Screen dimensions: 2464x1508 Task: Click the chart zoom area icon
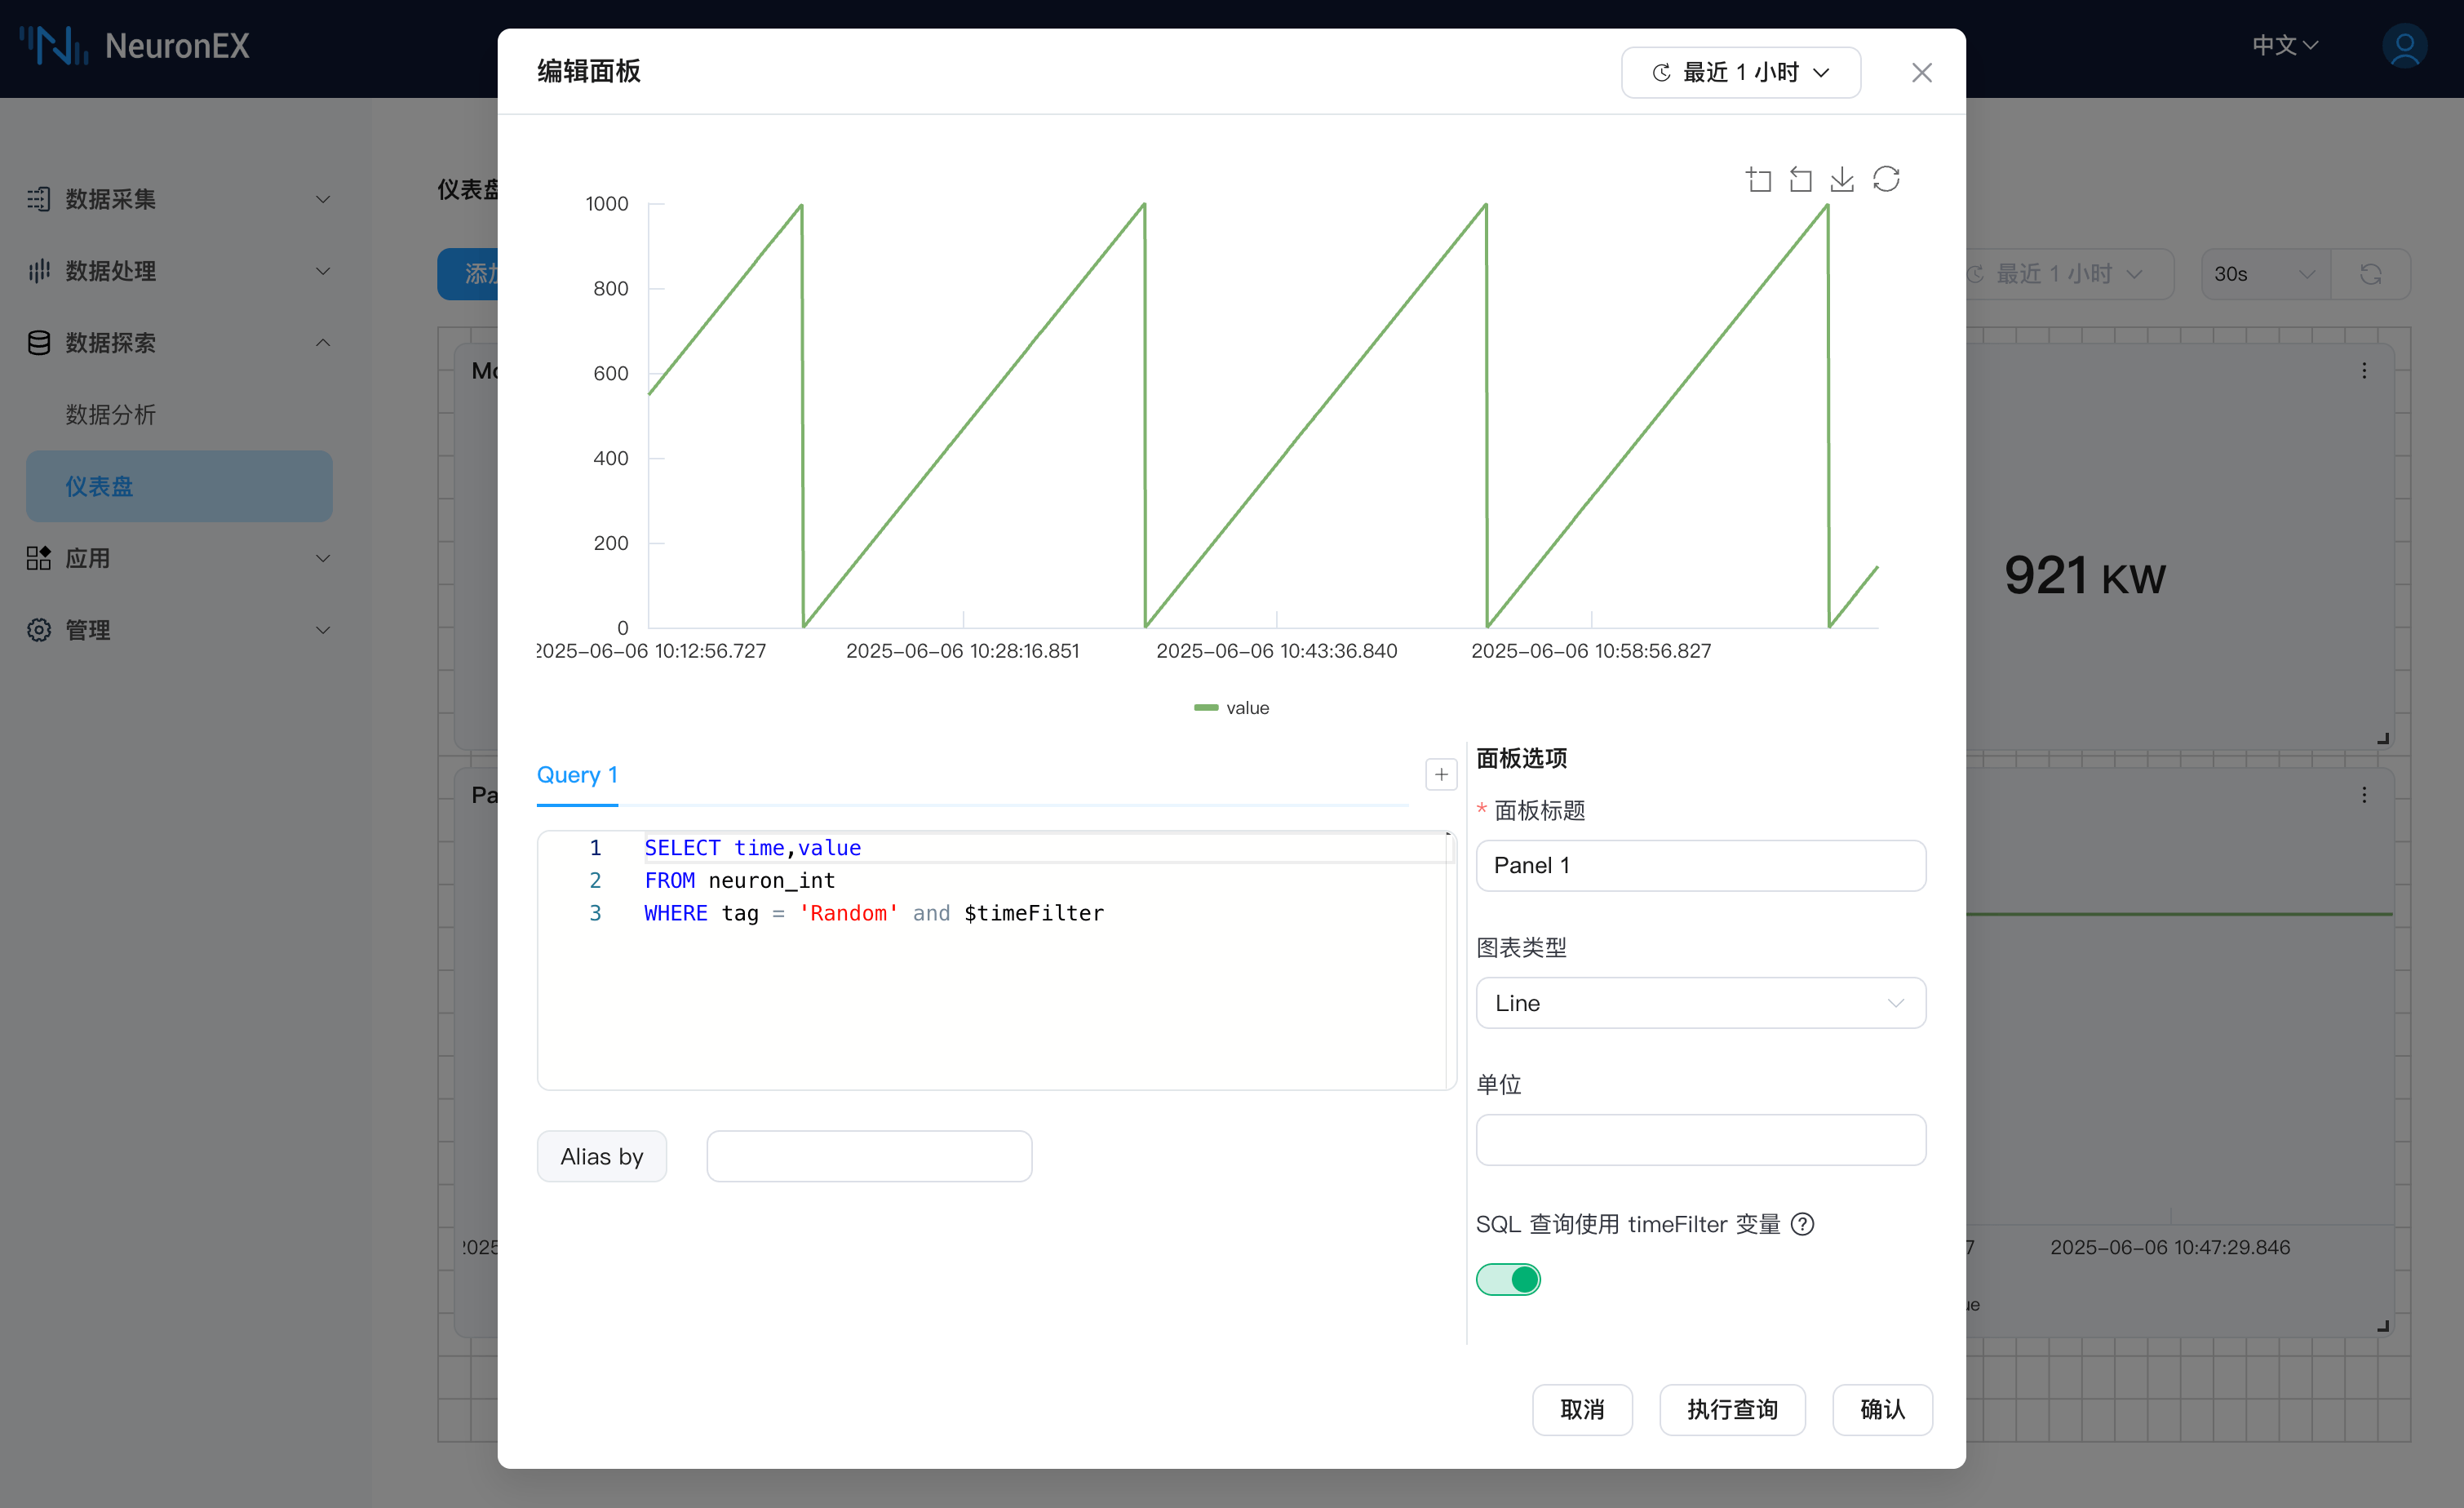(x=1758, y=180)
